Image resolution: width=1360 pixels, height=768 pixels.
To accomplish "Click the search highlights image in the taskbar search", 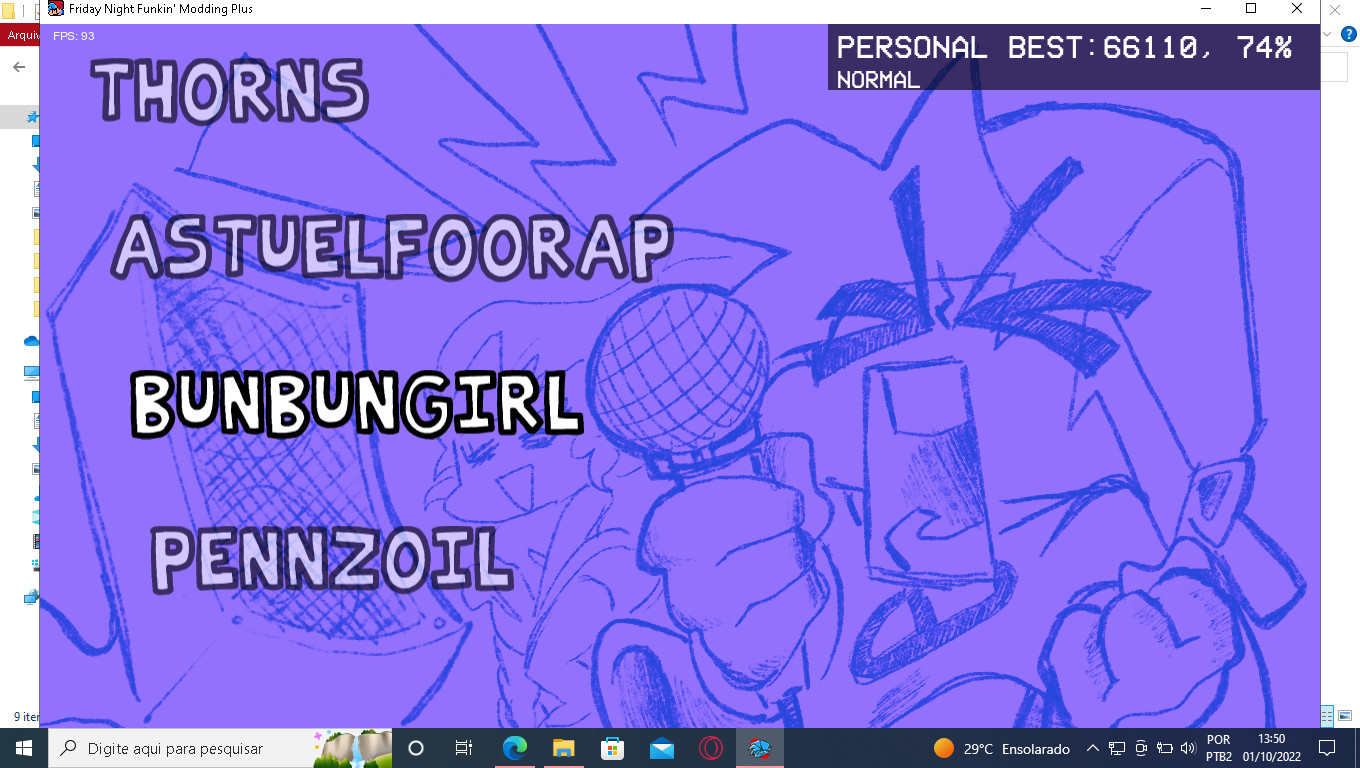I will [352, 748].
